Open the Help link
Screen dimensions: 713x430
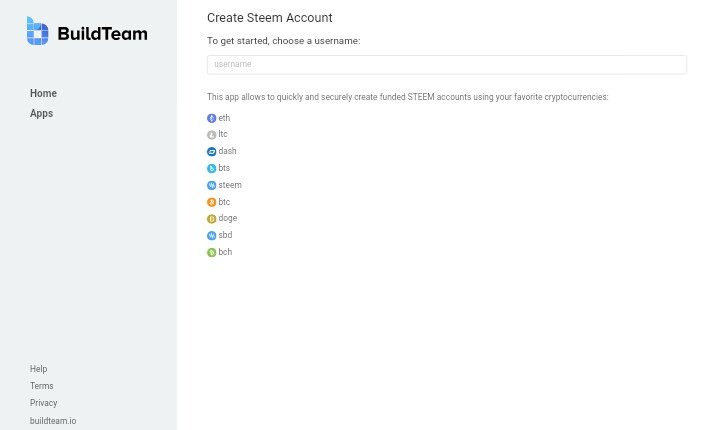39,369
